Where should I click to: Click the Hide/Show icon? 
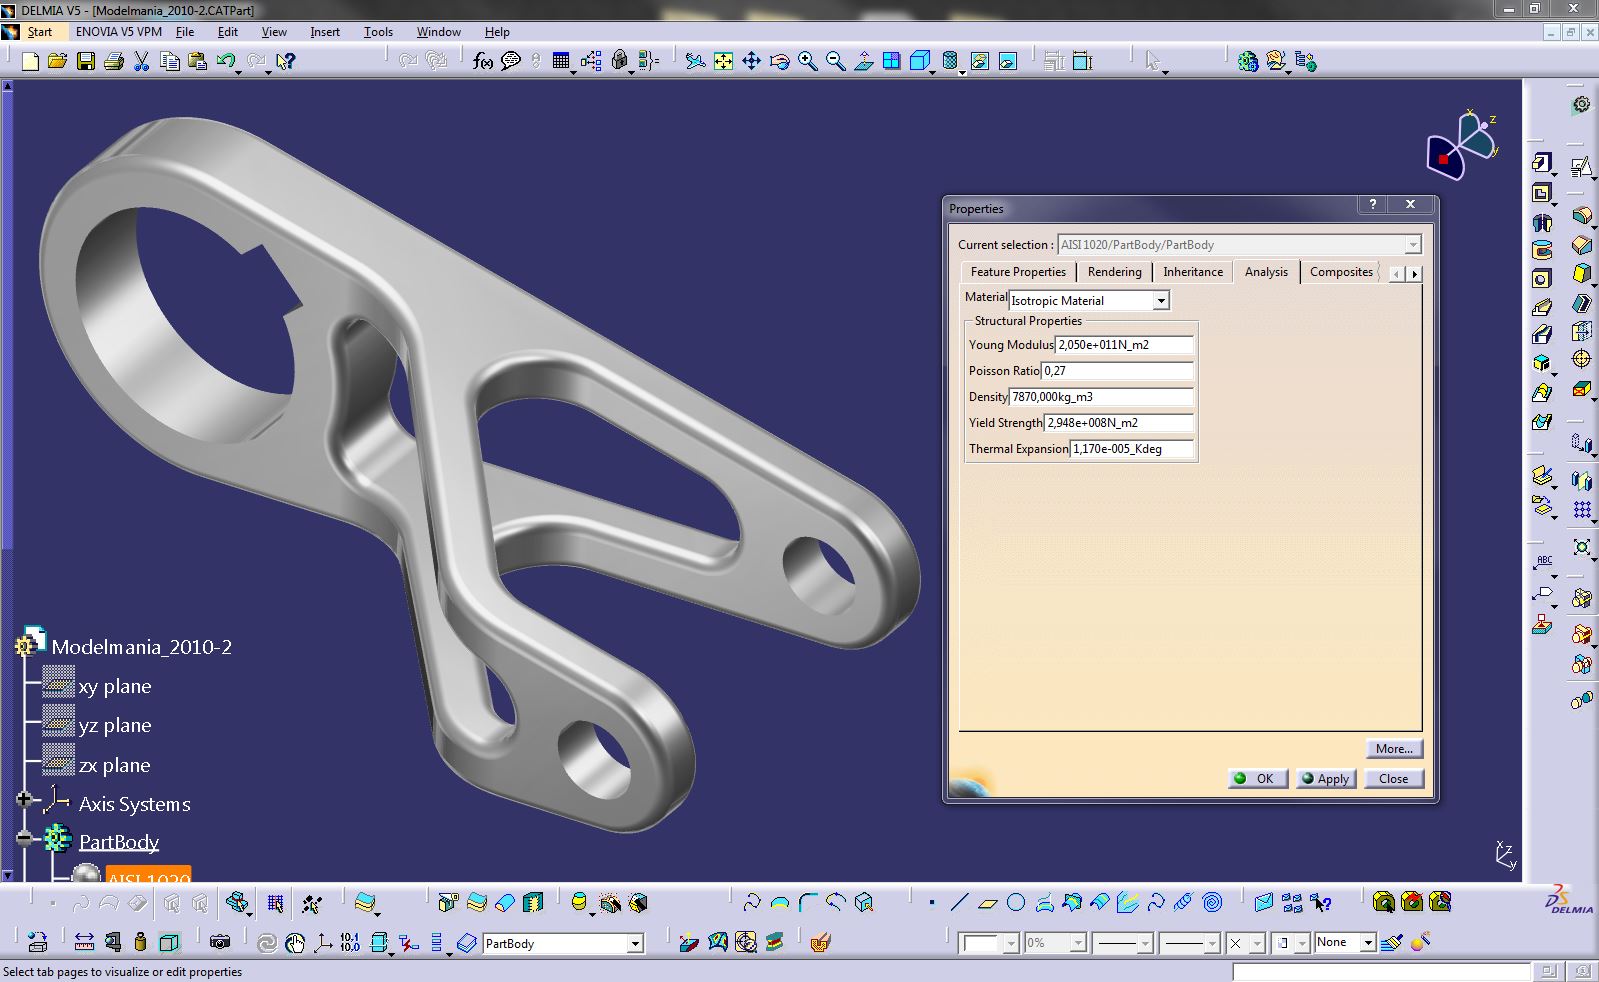coord(980,62)
